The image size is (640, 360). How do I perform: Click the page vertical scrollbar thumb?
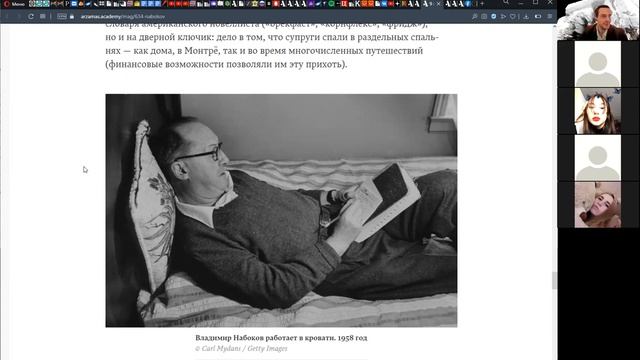(554, 280)
